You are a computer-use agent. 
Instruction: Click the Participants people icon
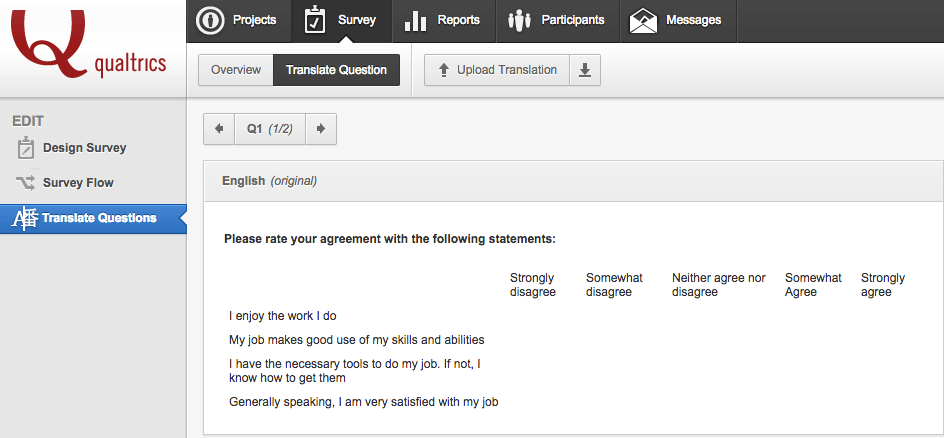point(519,20)
